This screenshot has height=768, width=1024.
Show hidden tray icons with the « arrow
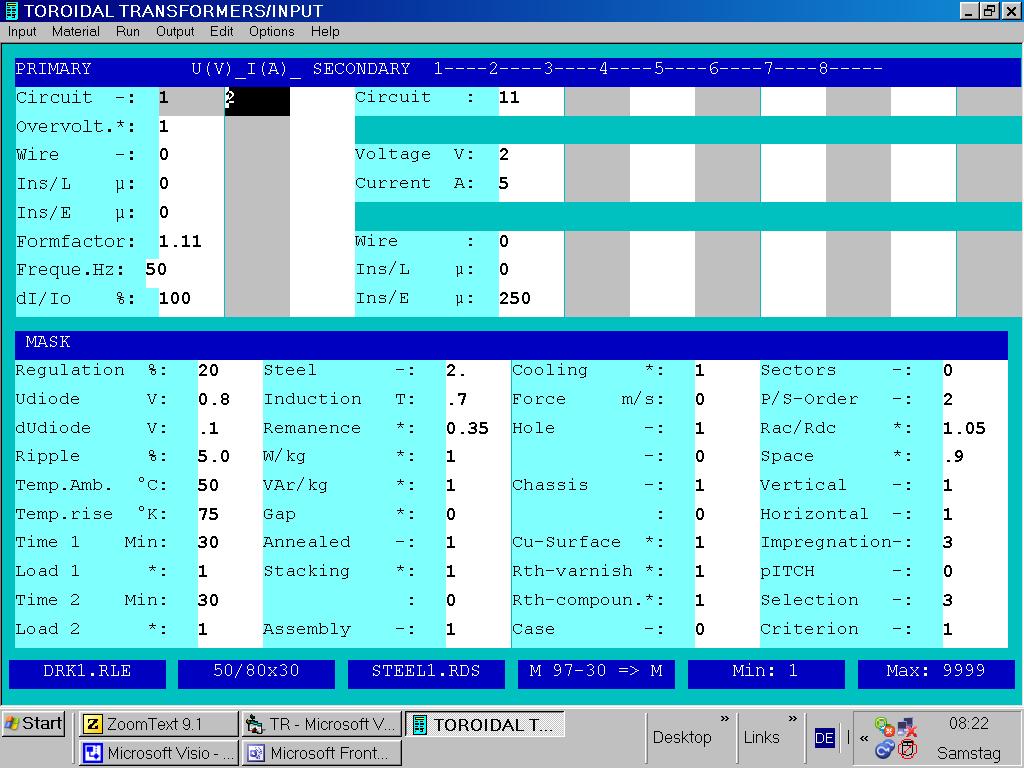click(864, 739)
